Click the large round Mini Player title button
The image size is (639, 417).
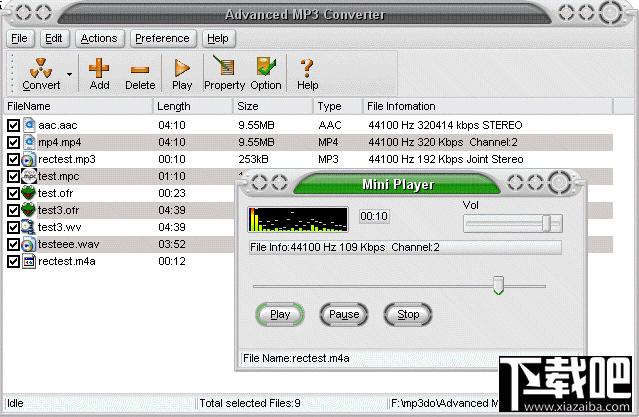(560, 182)
